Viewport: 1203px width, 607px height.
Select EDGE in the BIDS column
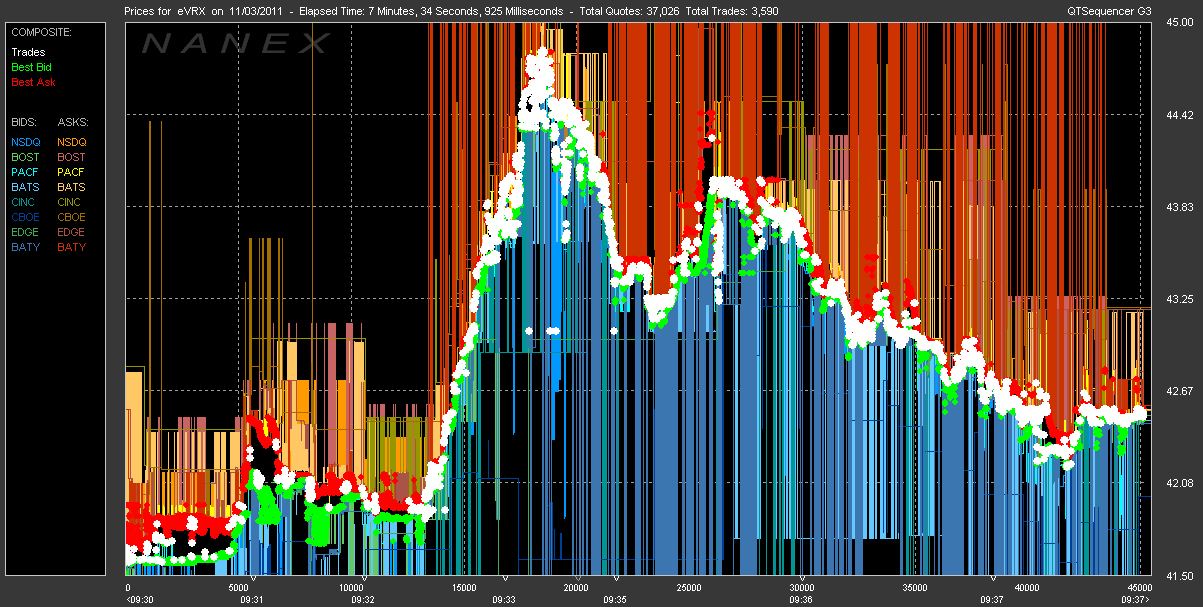pos(25,232)
